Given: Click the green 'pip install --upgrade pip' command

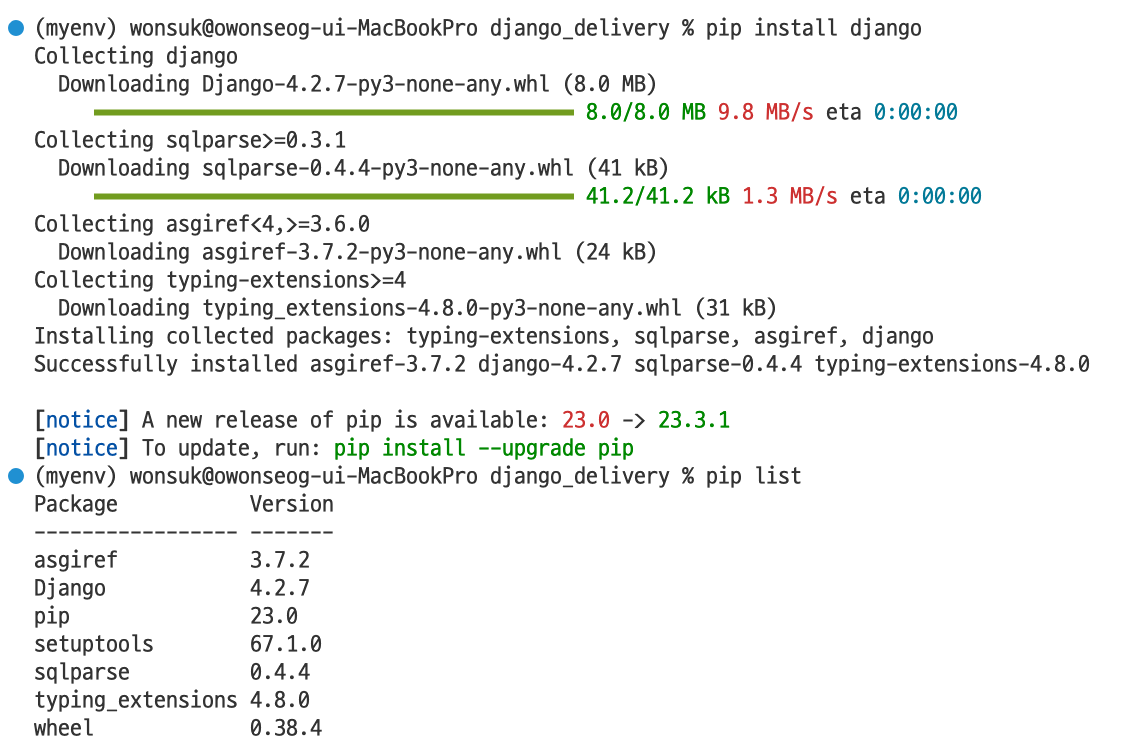Looking at the screenshot, I should point(484,449).
